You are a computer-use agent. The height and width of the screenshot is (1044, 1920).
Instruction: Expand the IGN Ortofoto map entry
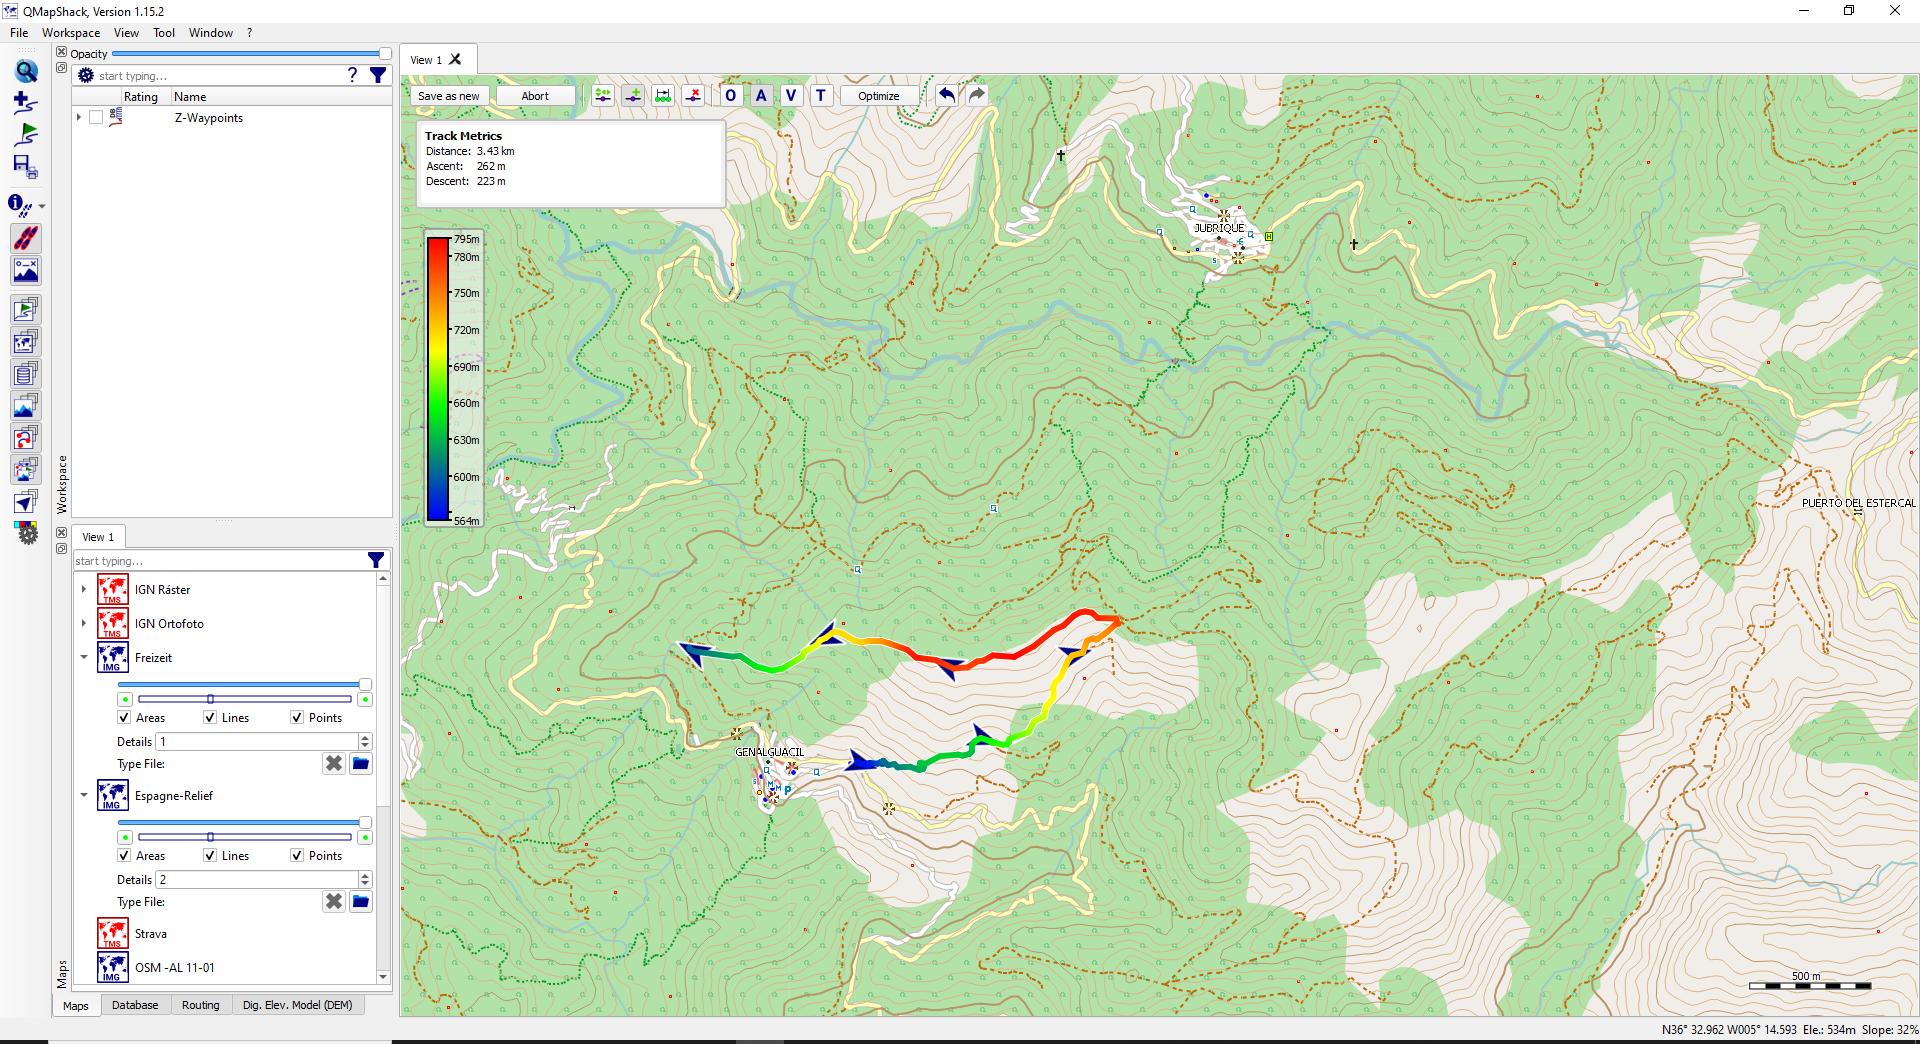(84, 623)
